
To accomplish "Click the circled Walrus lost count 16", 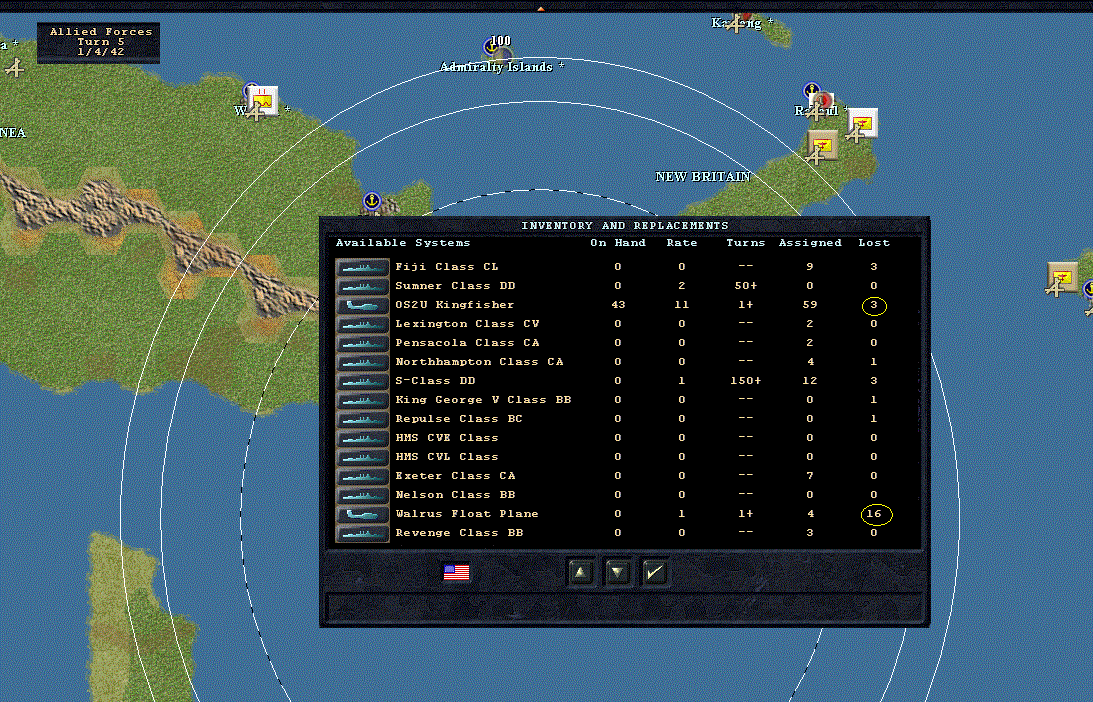I will point(876,514).
